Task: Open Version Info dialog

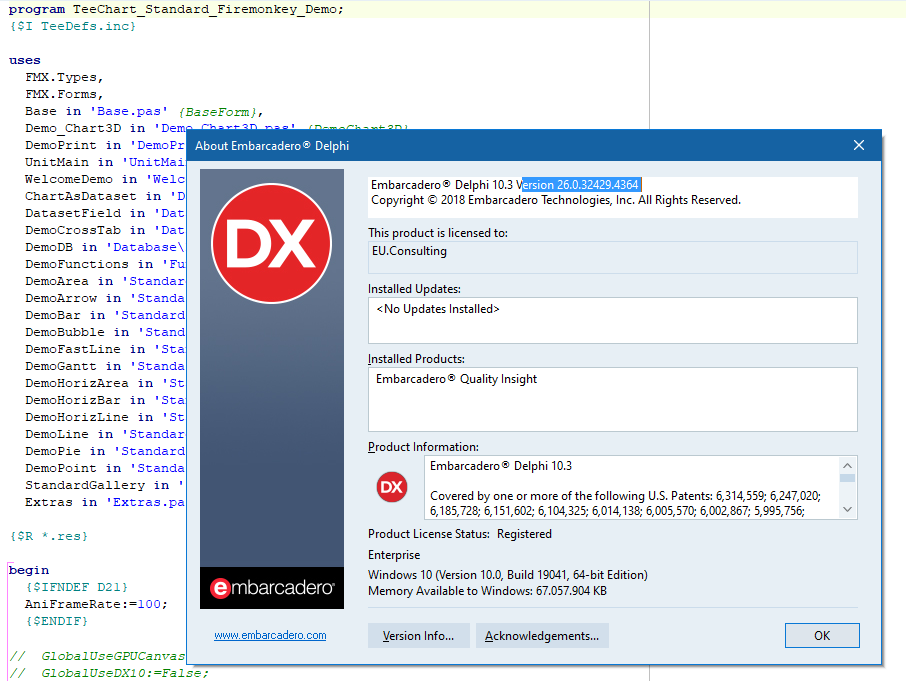Action: (x=418, y=635)
